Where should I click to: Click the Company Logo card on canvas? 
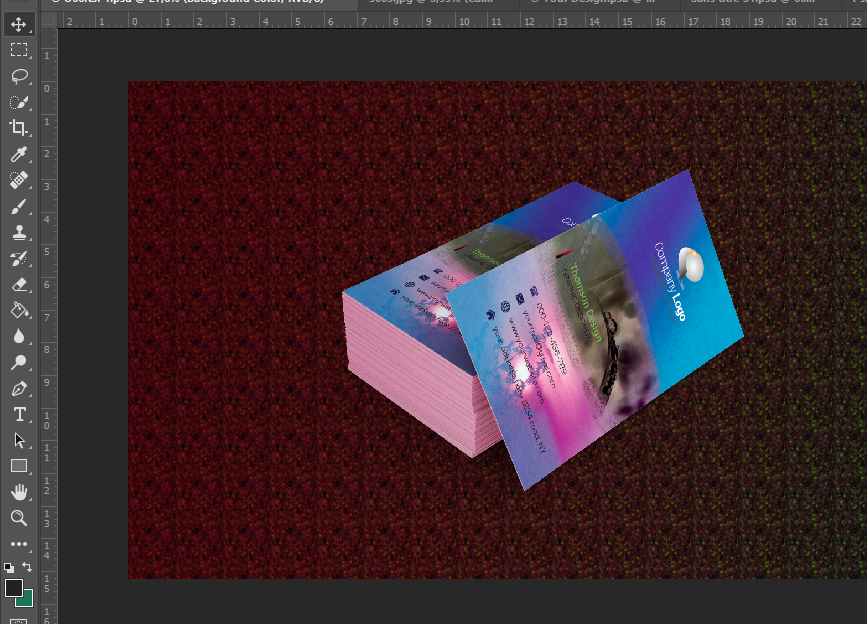pos(596,331)
